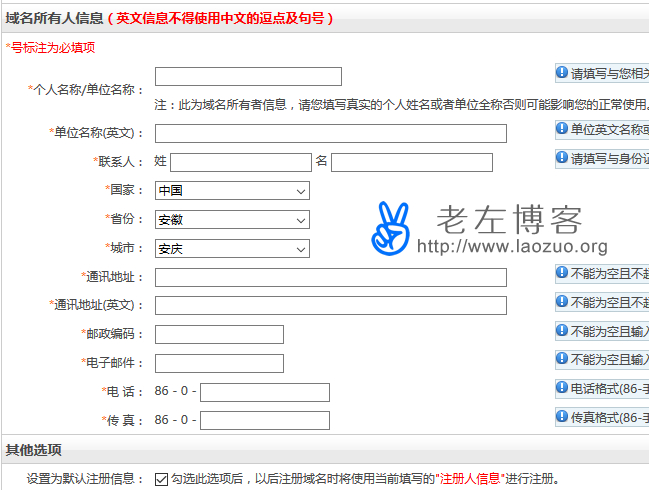This screenshot has height=490, width=649.
Task: Click info icon beside 邮政编码 hint
Action: point(562,331)
